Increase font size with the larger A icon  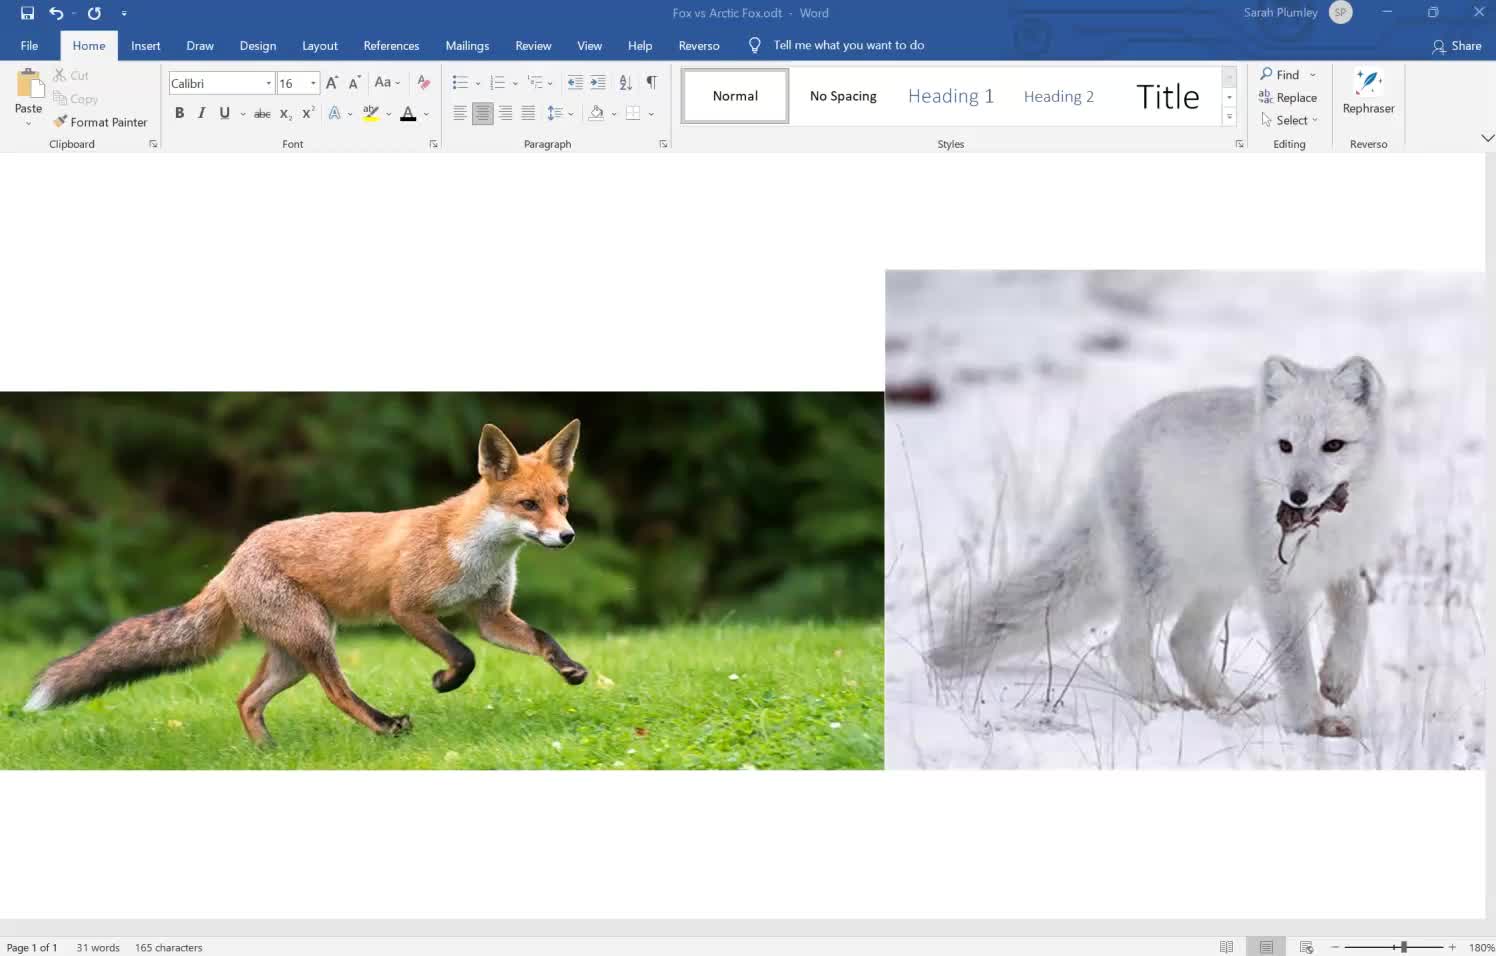coord(332,83)
